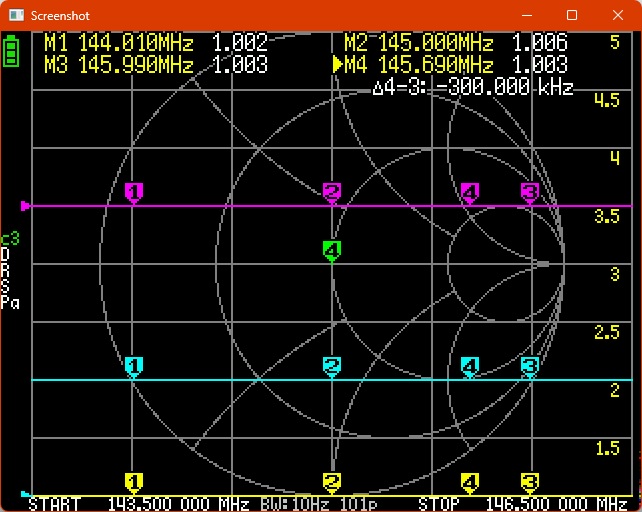Tap the M3 145.990MHz marker readout
This screenshot has height=512, width=642.
click(x=155, y=65)
